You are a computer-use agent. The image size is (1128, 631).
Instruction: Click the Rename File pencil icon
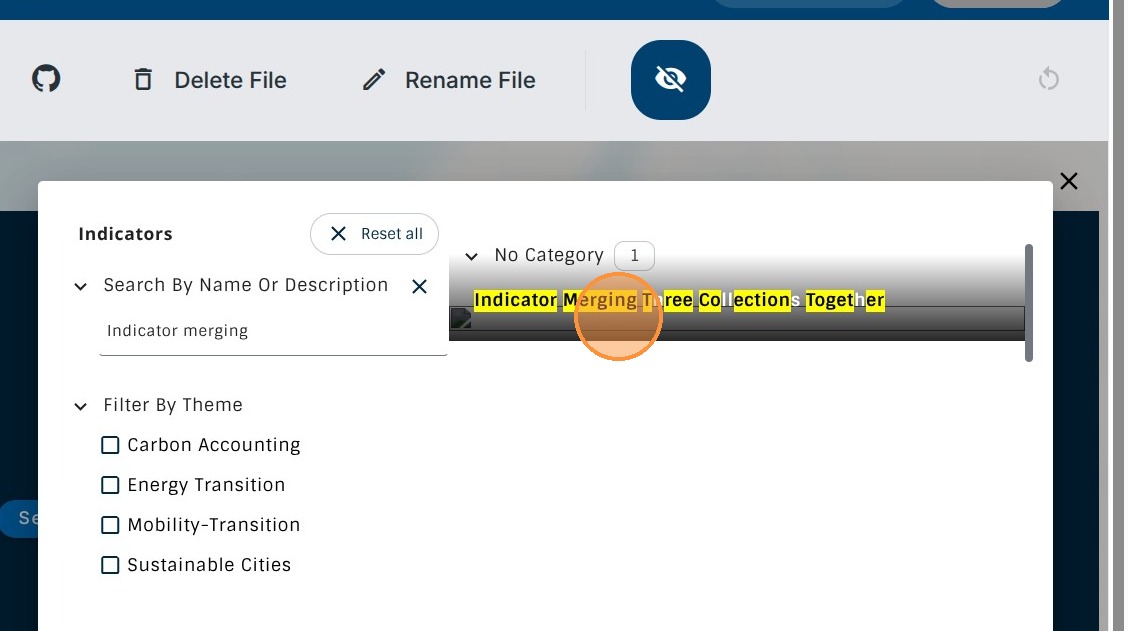tap(374, 80)
